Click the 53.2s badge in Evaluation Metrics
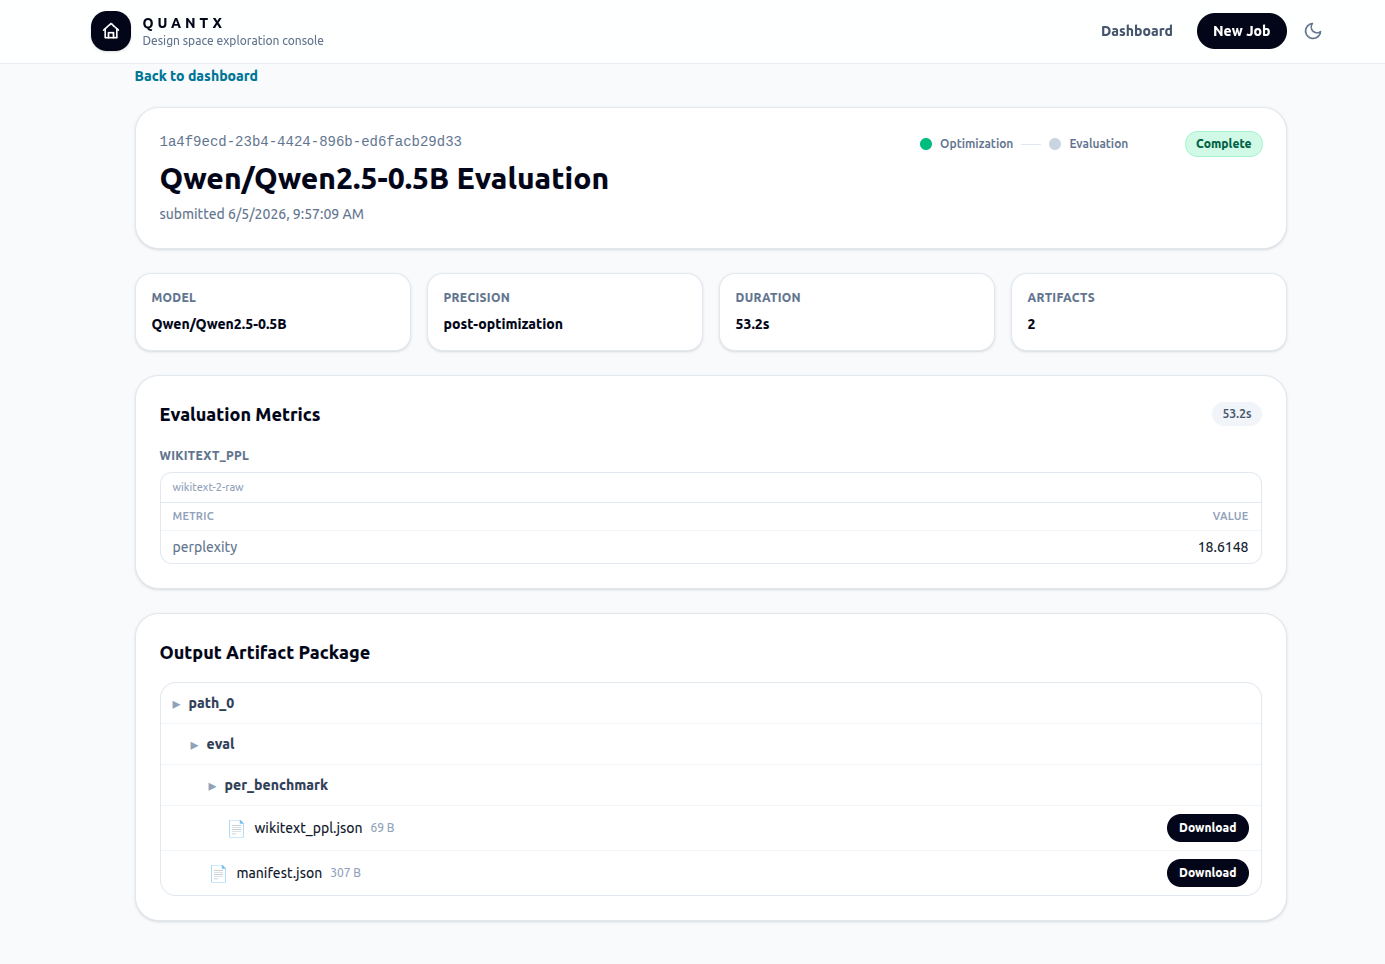Screen dimensions: 1385x964 [x=1237, y=414]
